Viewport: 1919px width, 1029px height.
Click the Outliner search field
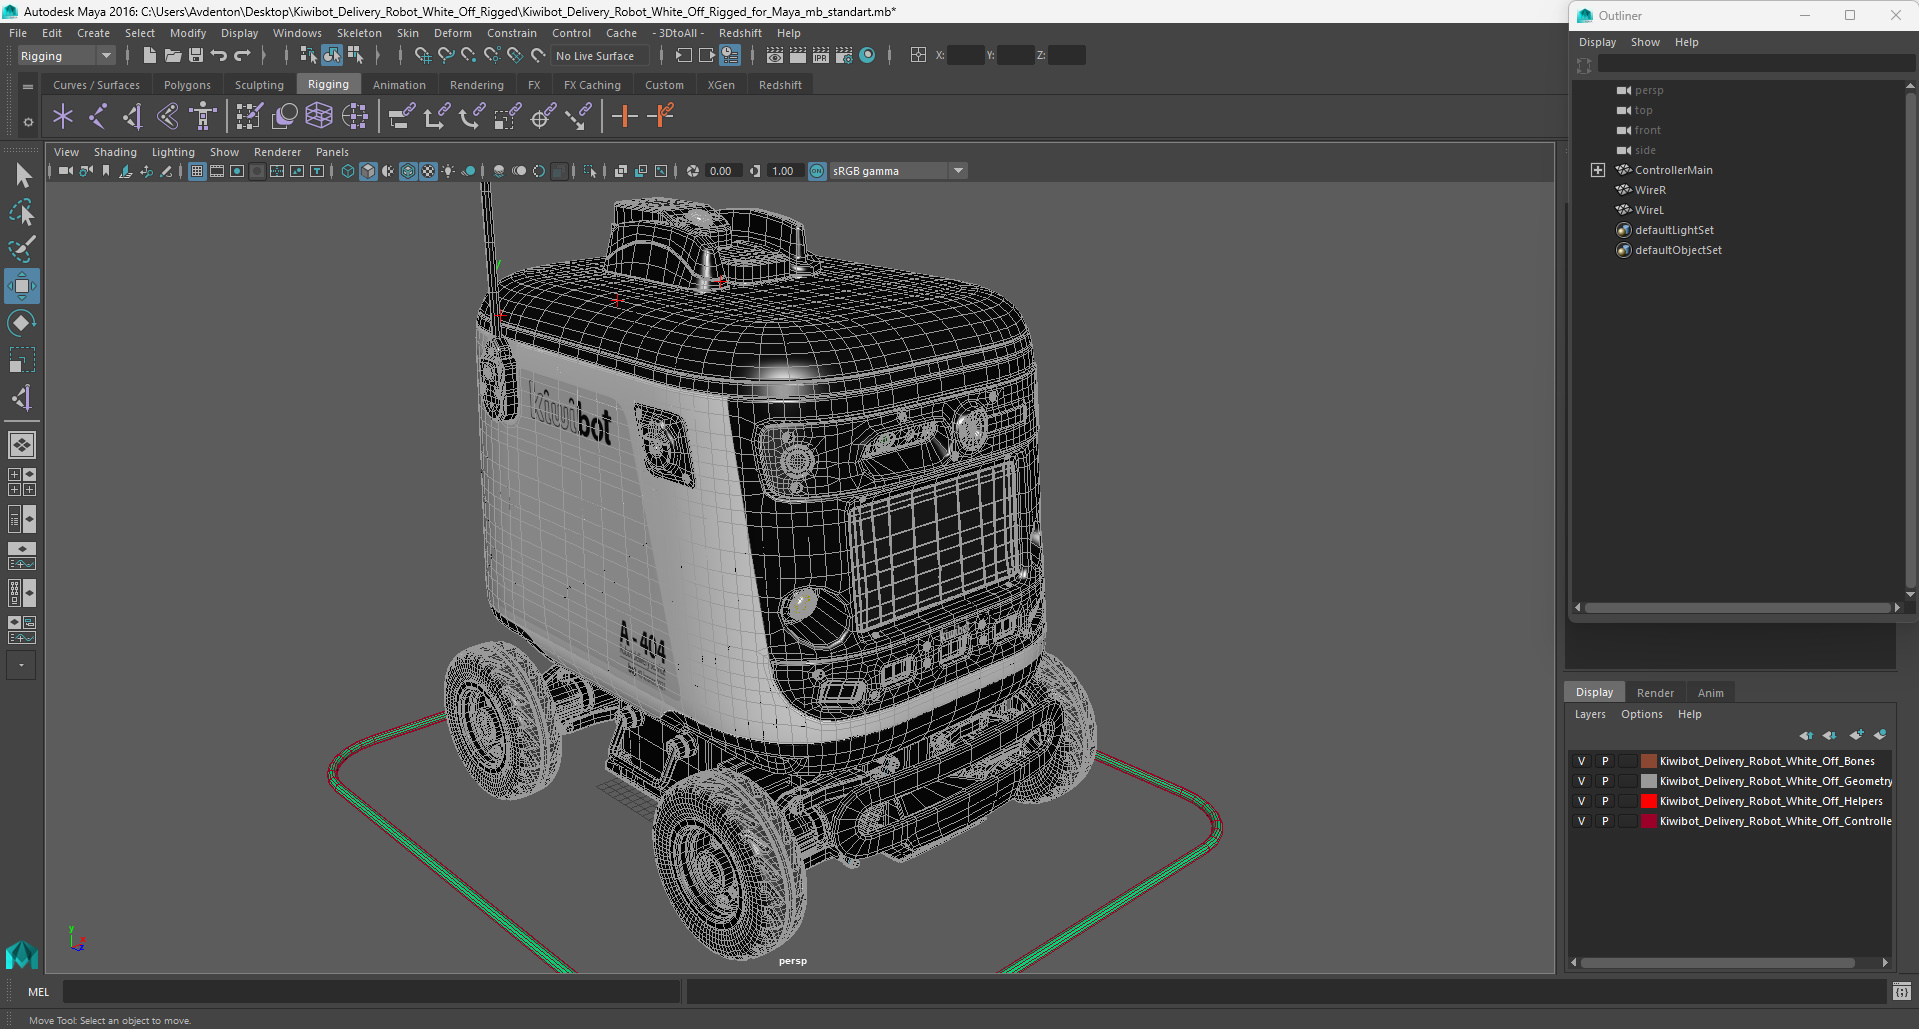1755,64
